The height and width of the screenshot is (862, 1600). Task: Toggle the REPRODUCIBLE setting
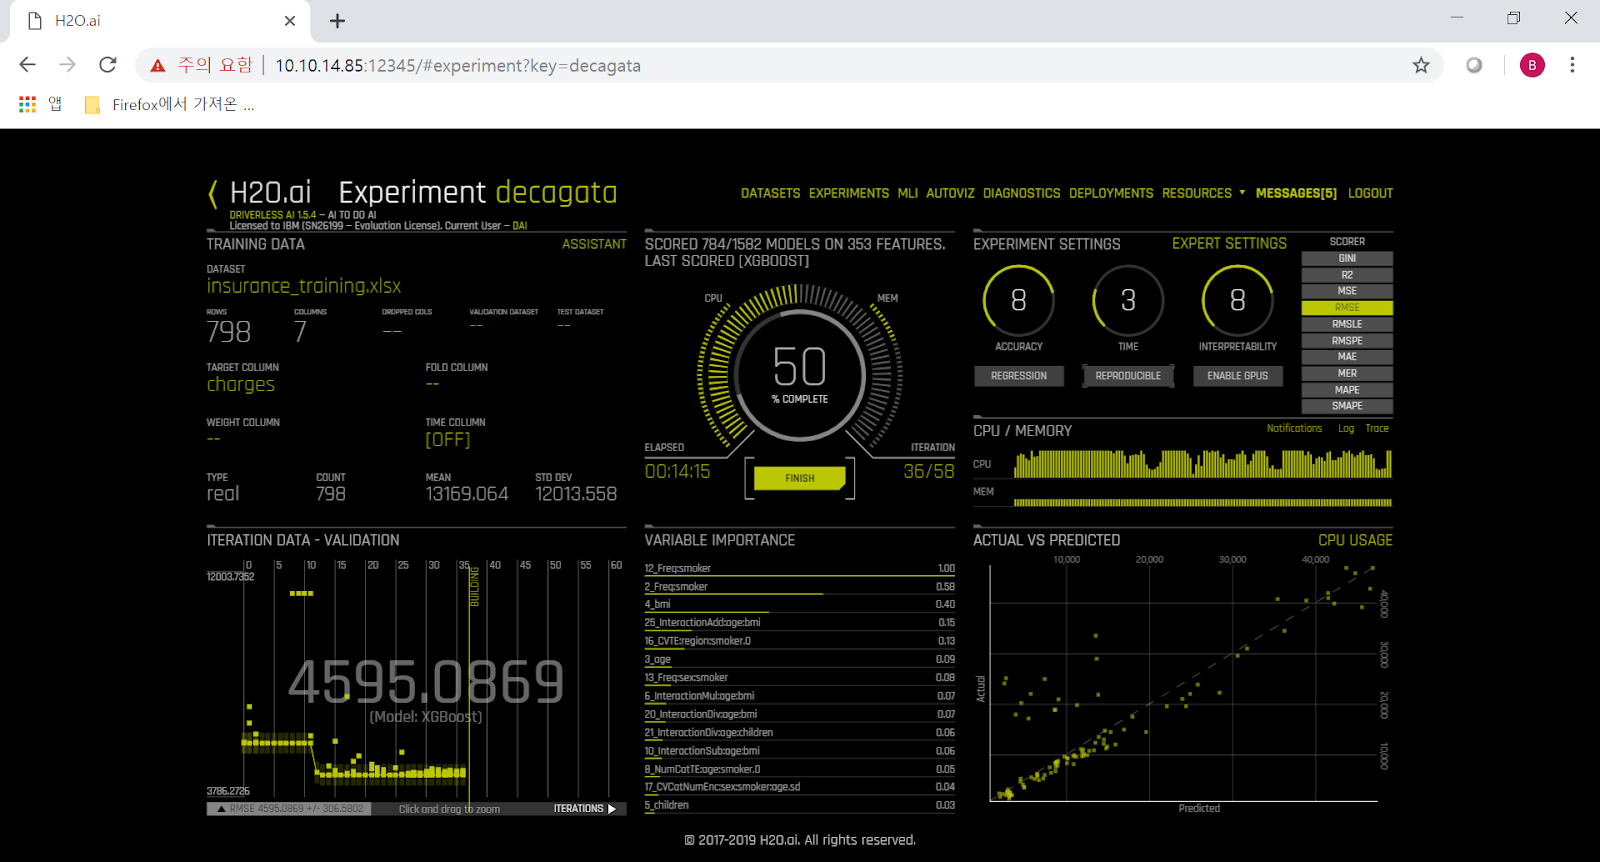[1128, 376]
